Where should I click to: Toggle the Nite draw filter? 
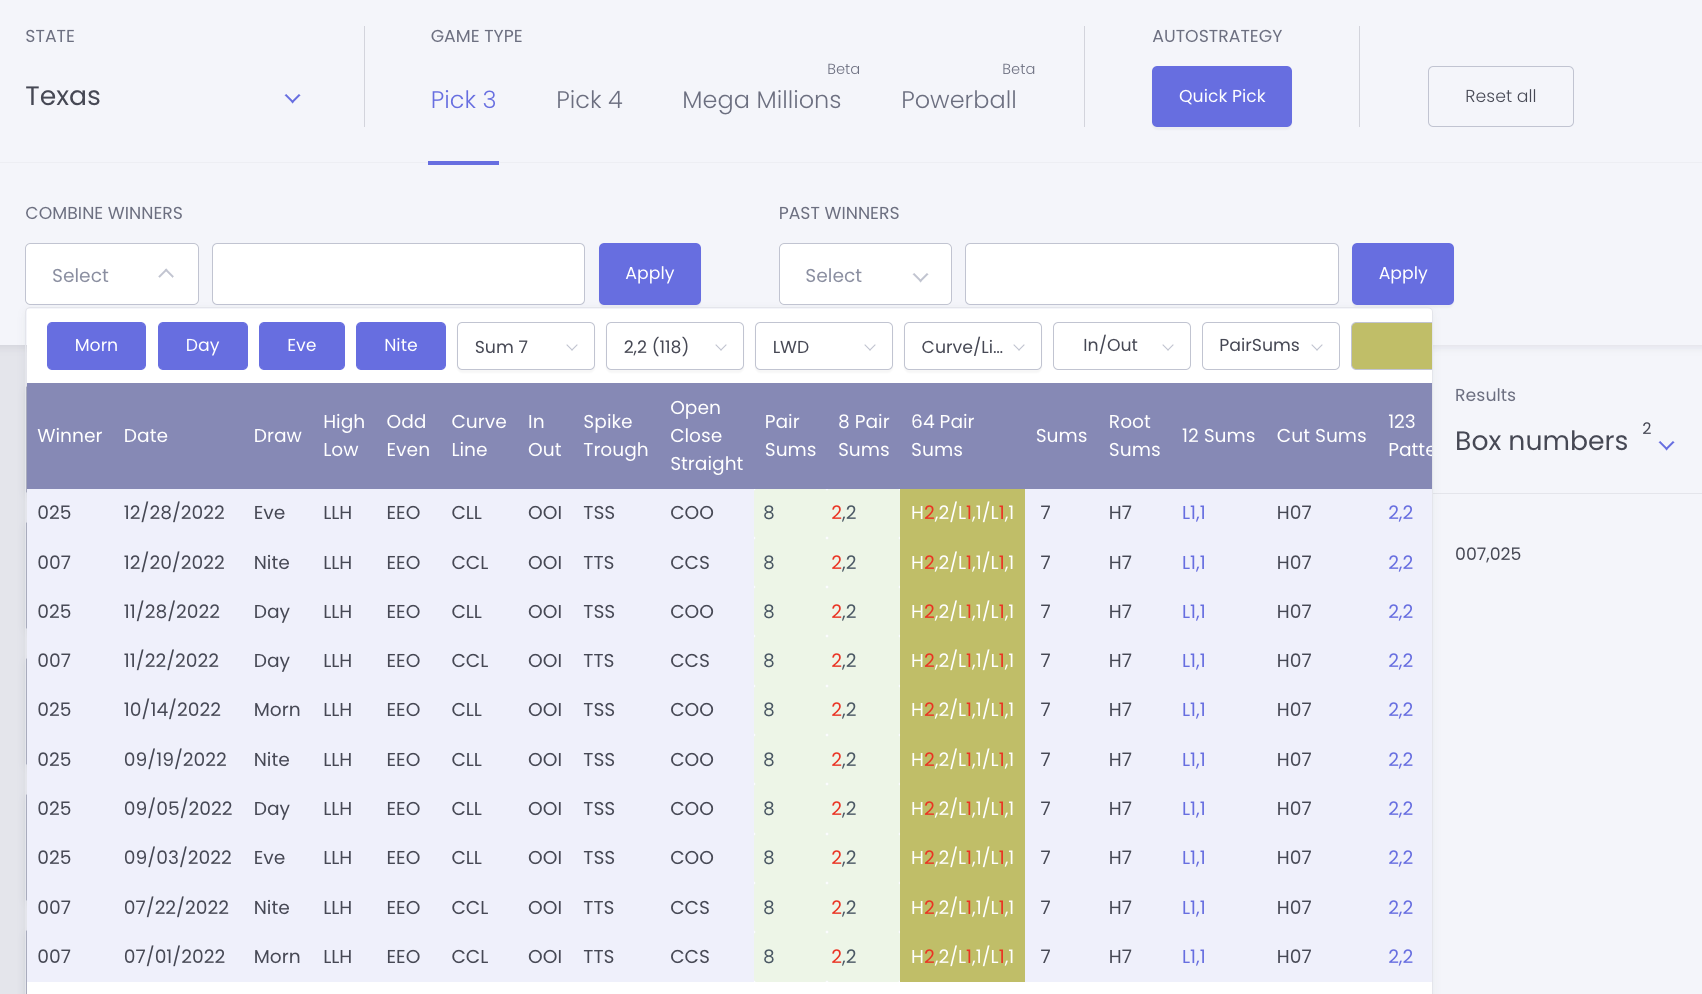click(x=400, y=346)
